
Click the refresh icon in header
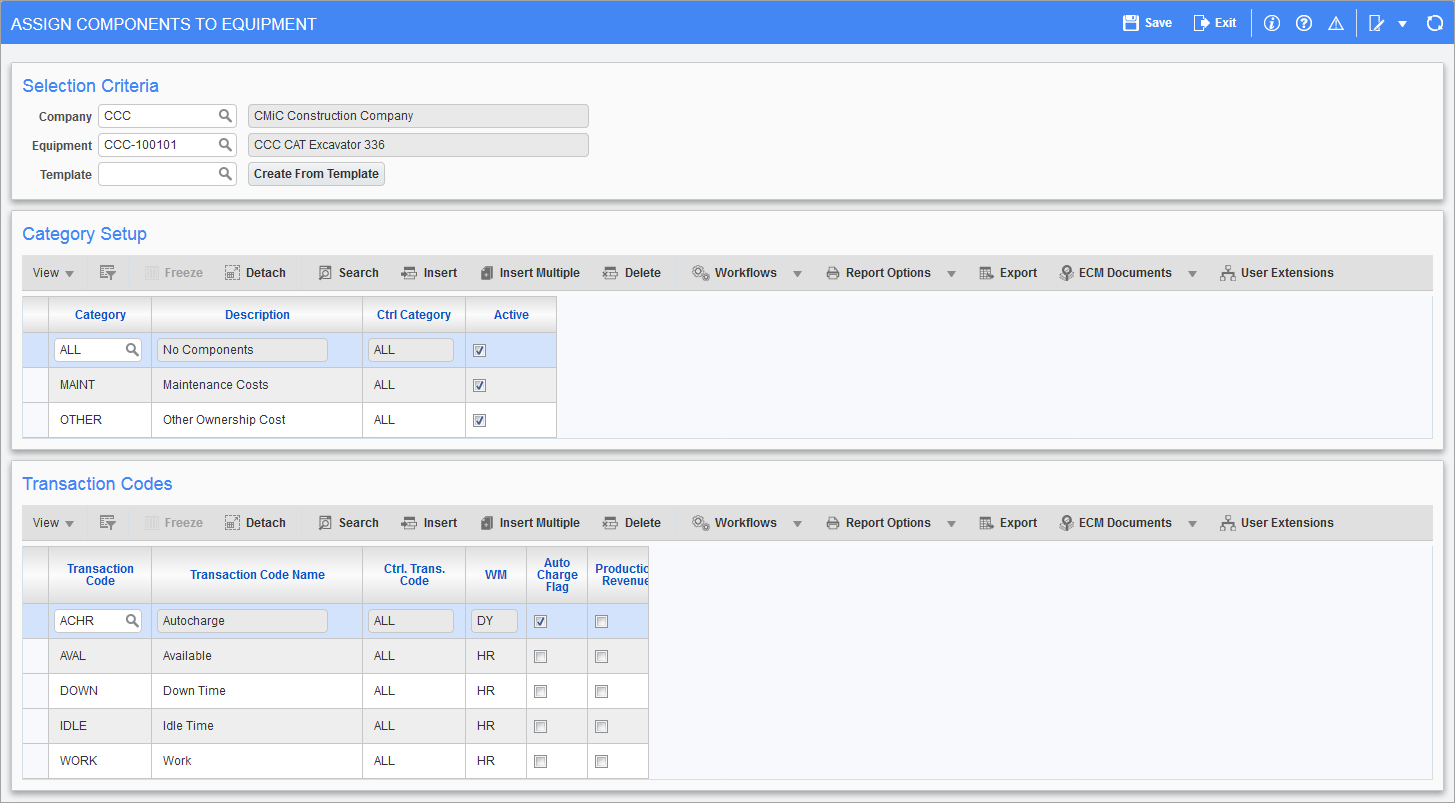pos(1434,23)
